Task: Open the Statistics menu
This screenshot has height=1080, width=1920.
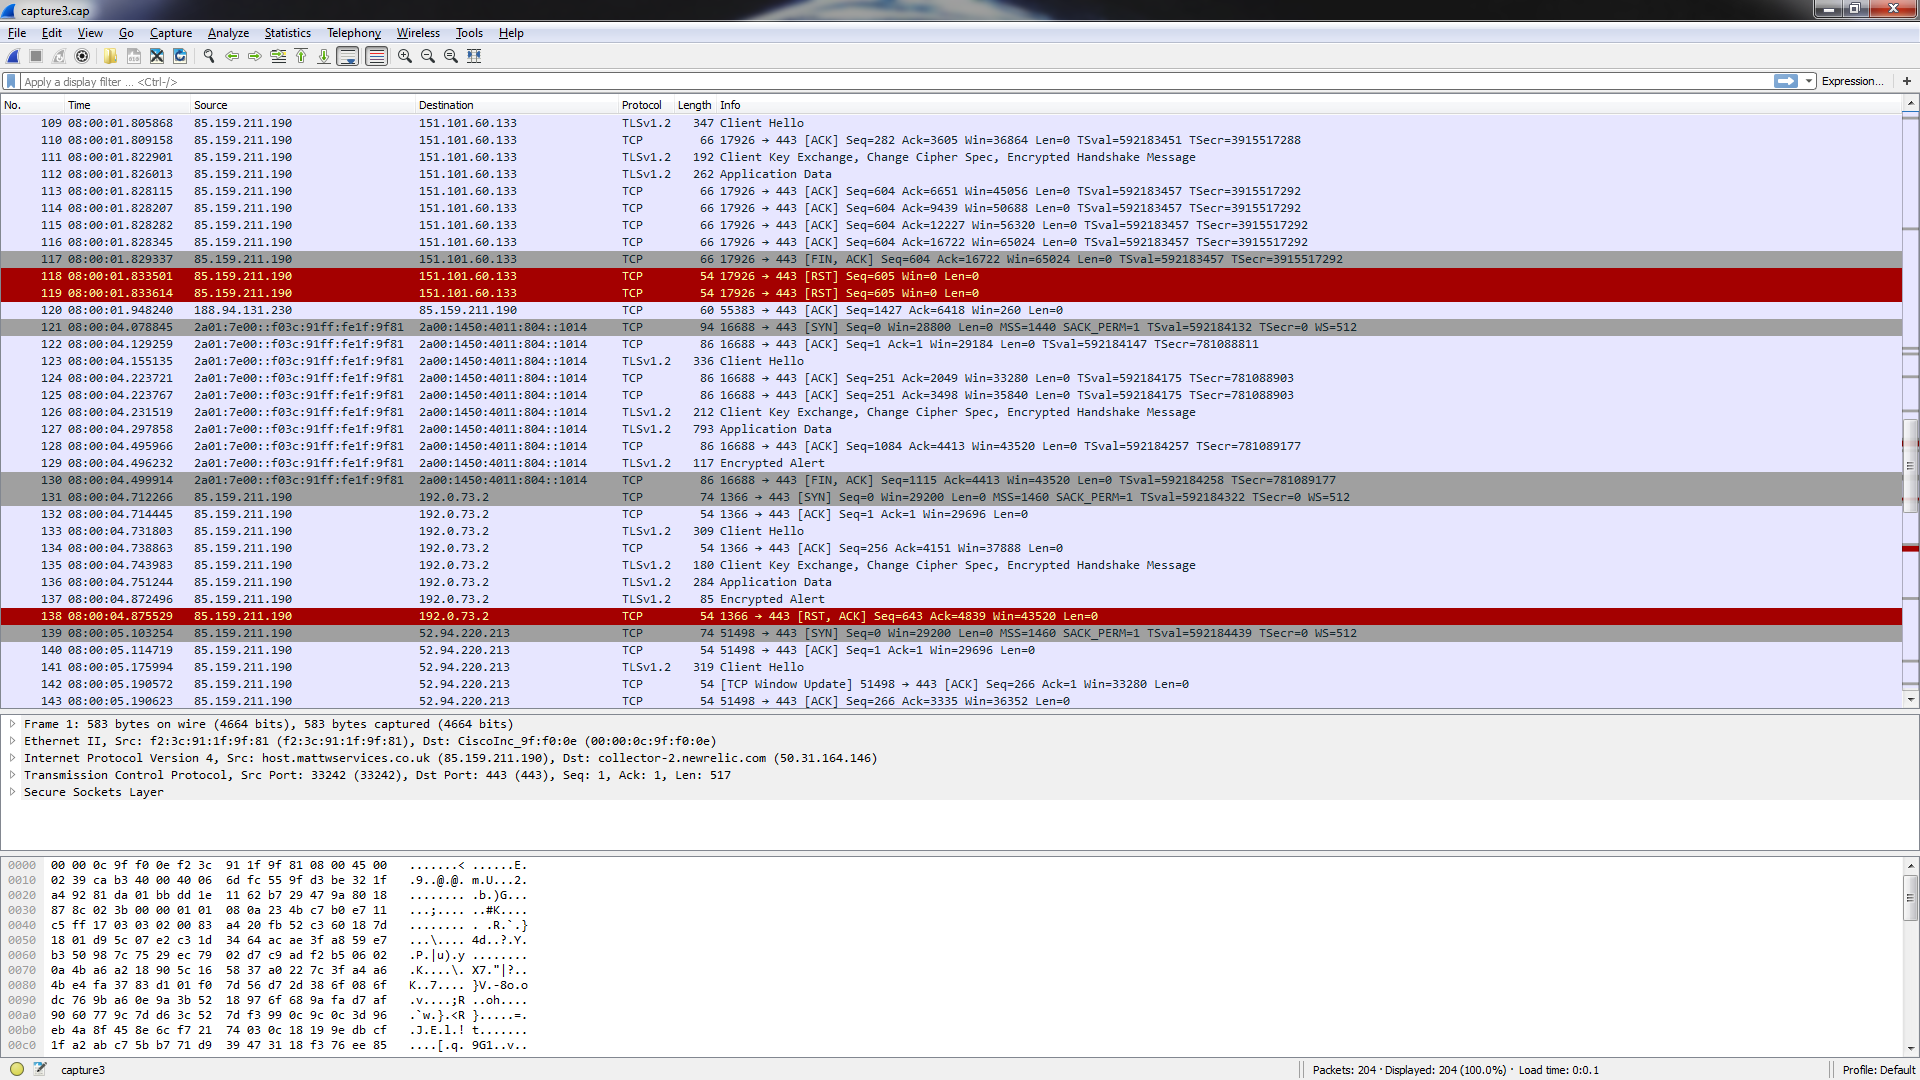Action: (x=288, y=33)
